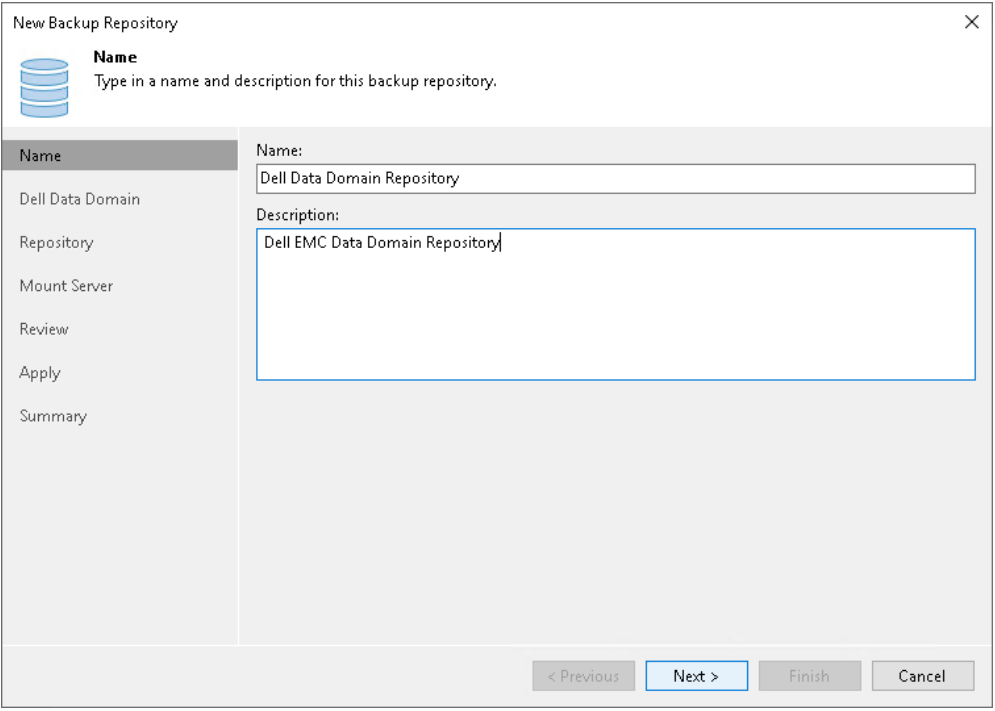The height and width of the screenshot is (711, 995).
Task: Cancel the repository creation wizard
Action: pos(923,676)
